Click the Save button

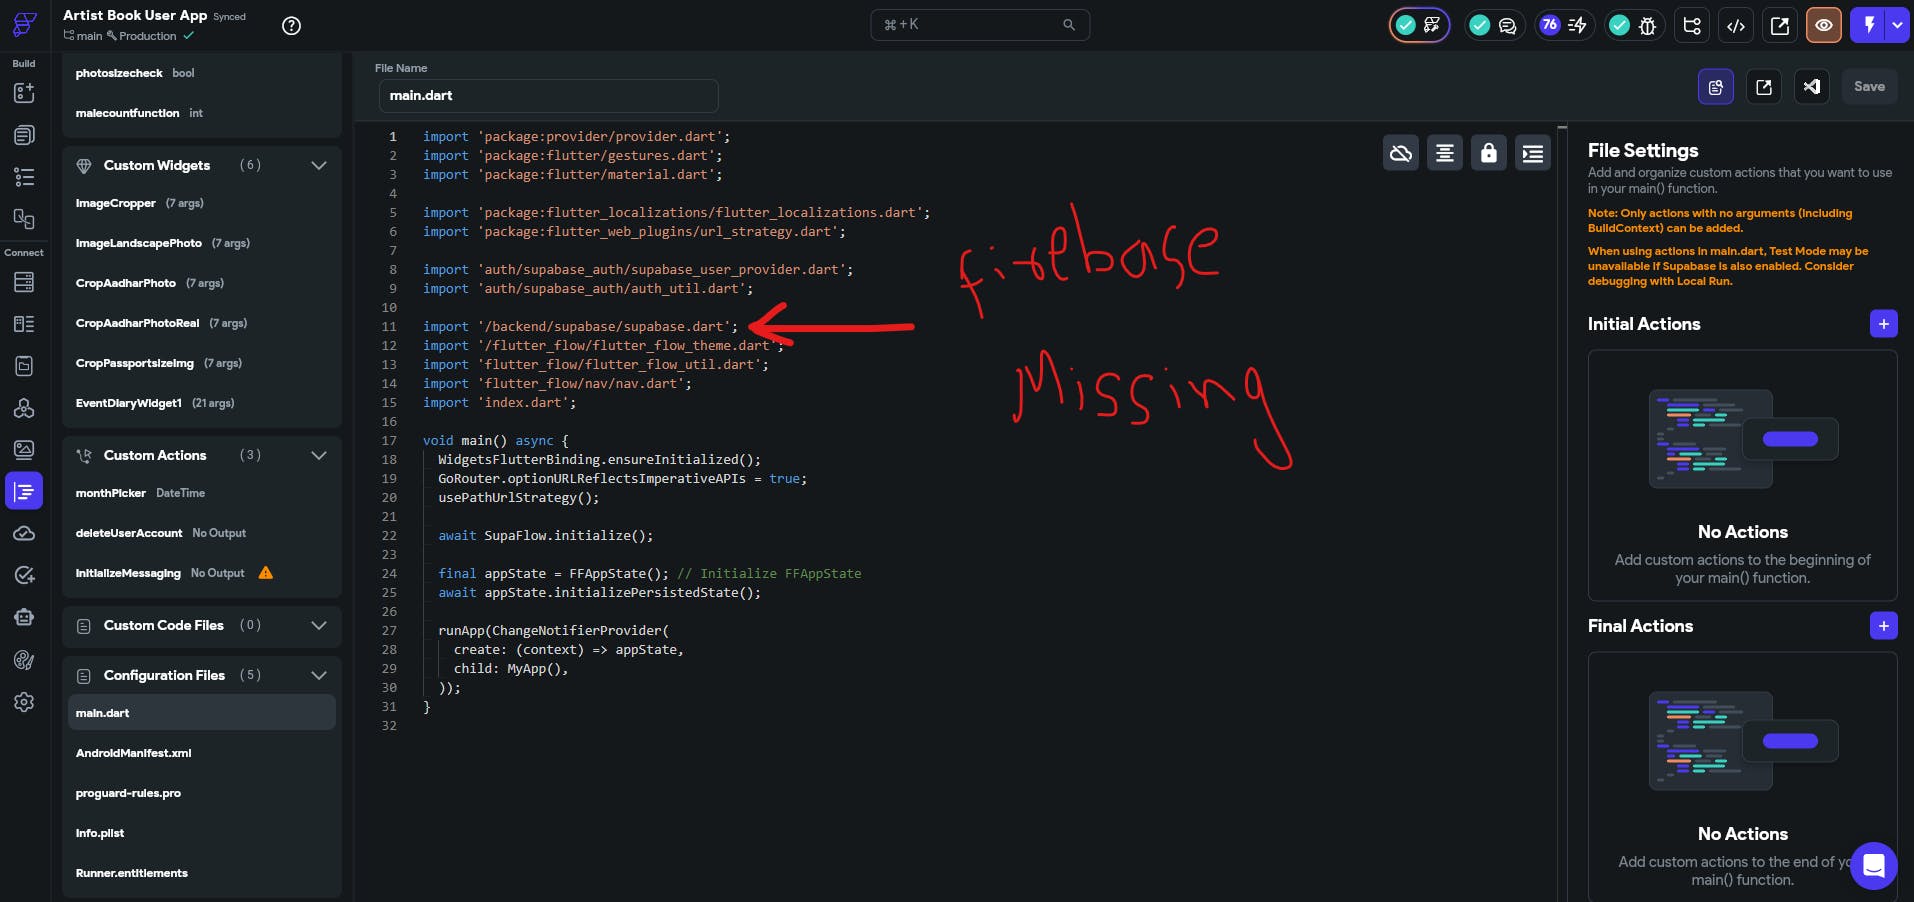(1868, 87)
